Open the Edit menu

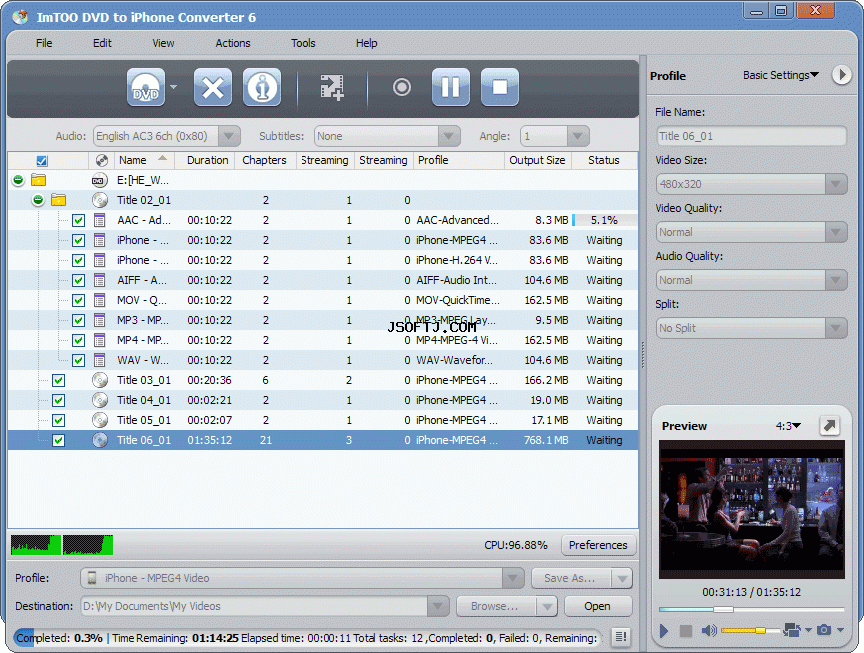[102, 43]
